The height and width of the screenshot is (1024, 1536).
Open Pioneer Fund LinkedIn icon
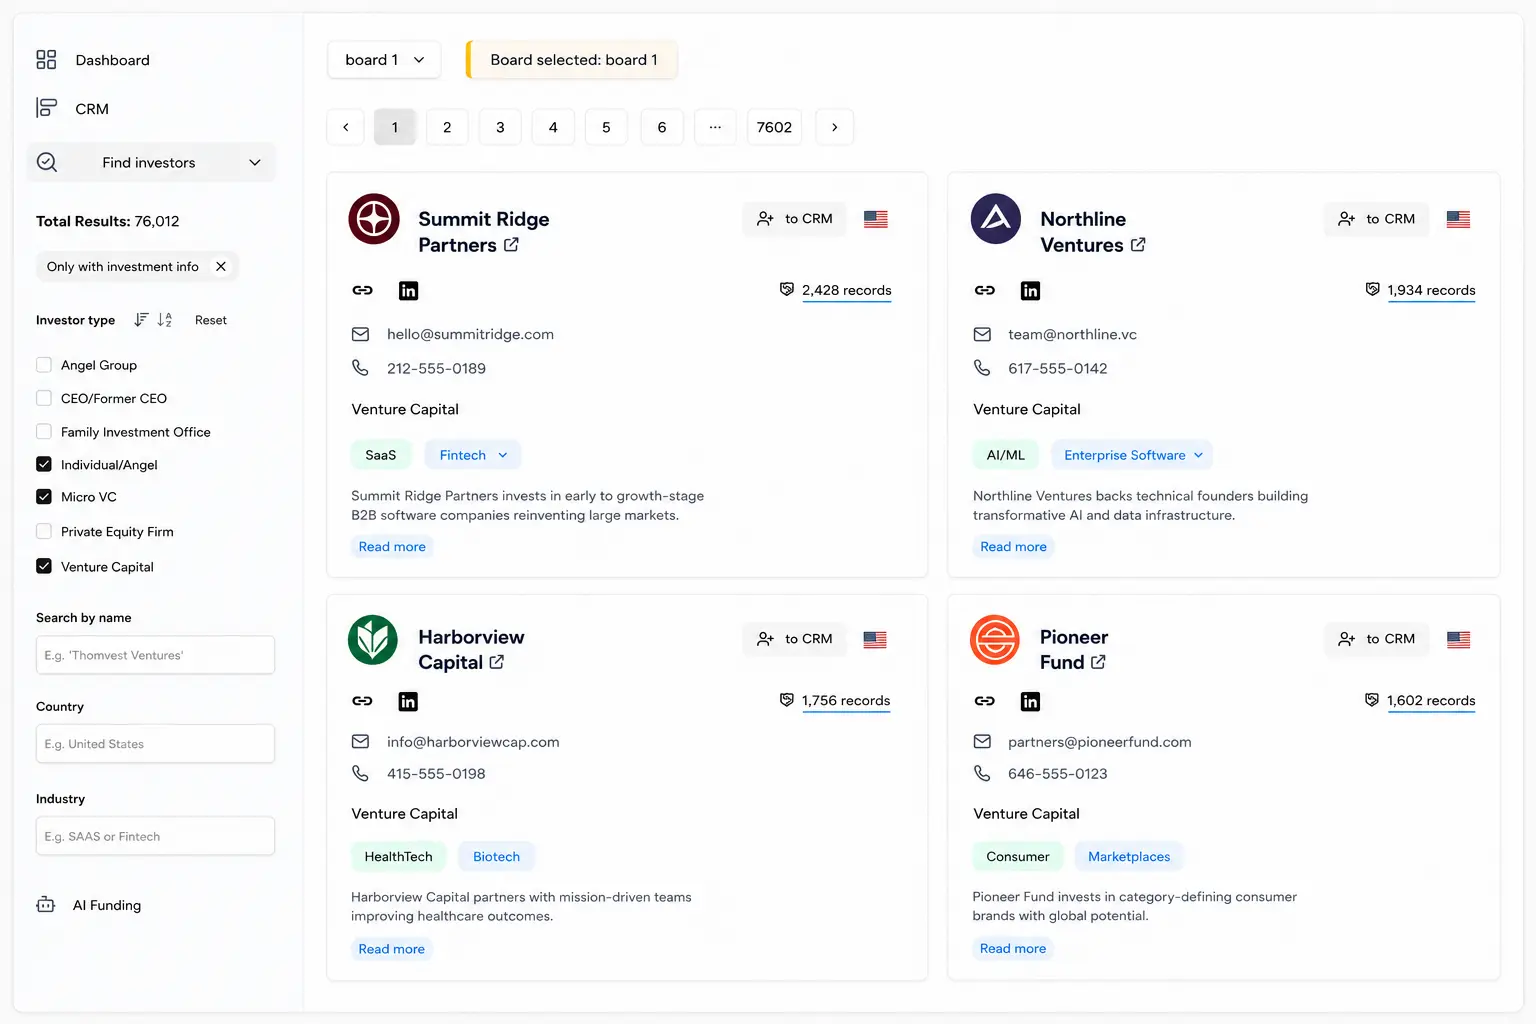pos(1030,702)
